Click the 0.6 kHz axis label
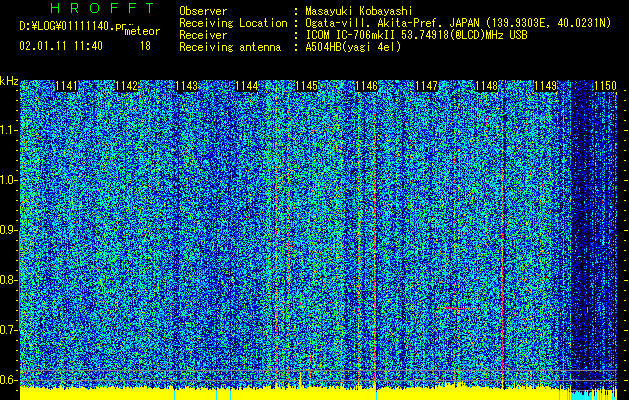The image size is (629, 400). point(8,380)
